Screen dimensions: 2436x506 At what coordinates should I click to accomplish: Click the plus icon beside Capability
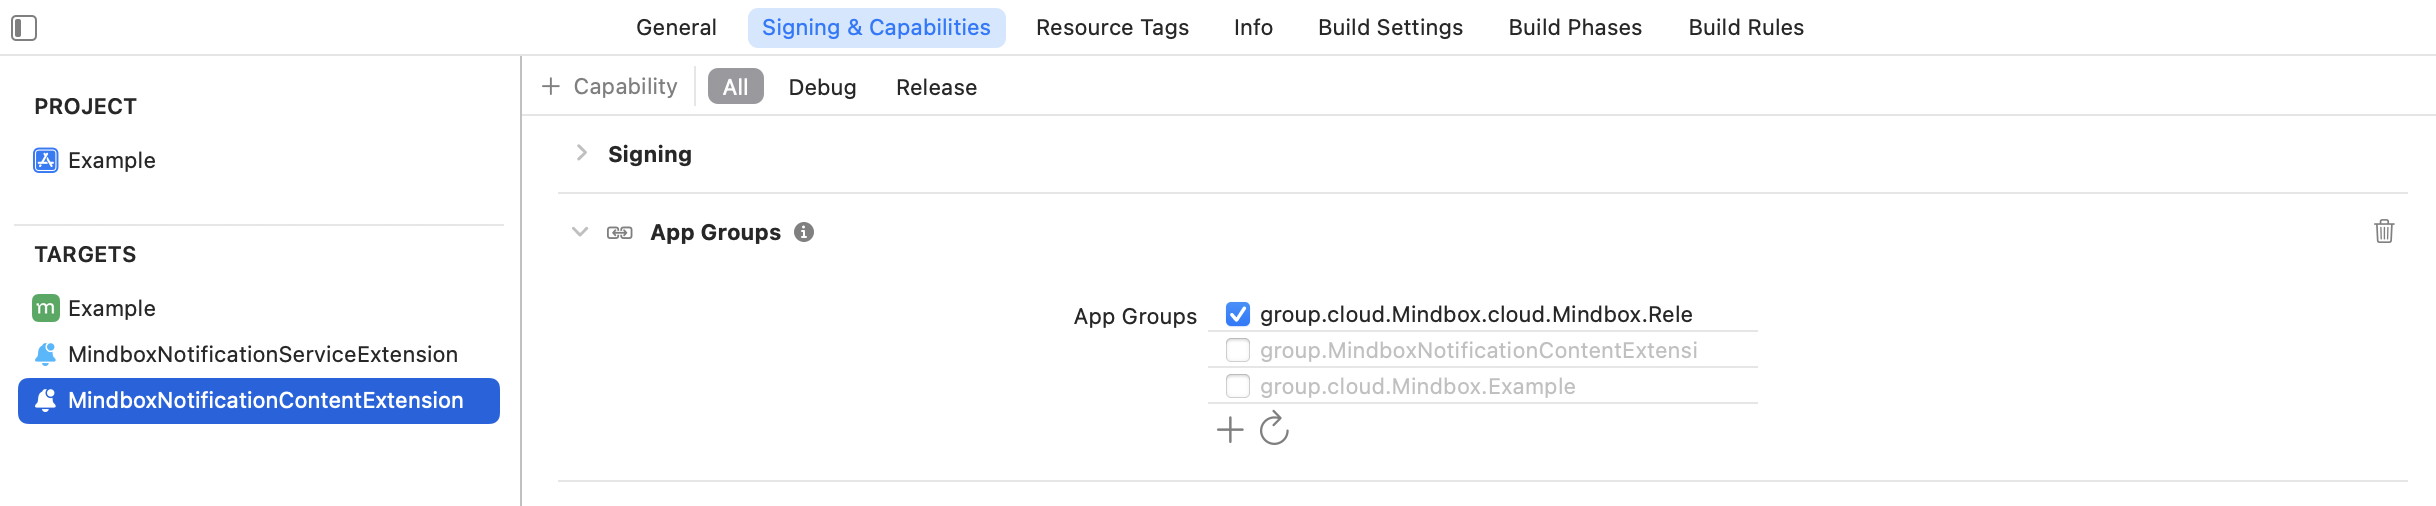550,87
